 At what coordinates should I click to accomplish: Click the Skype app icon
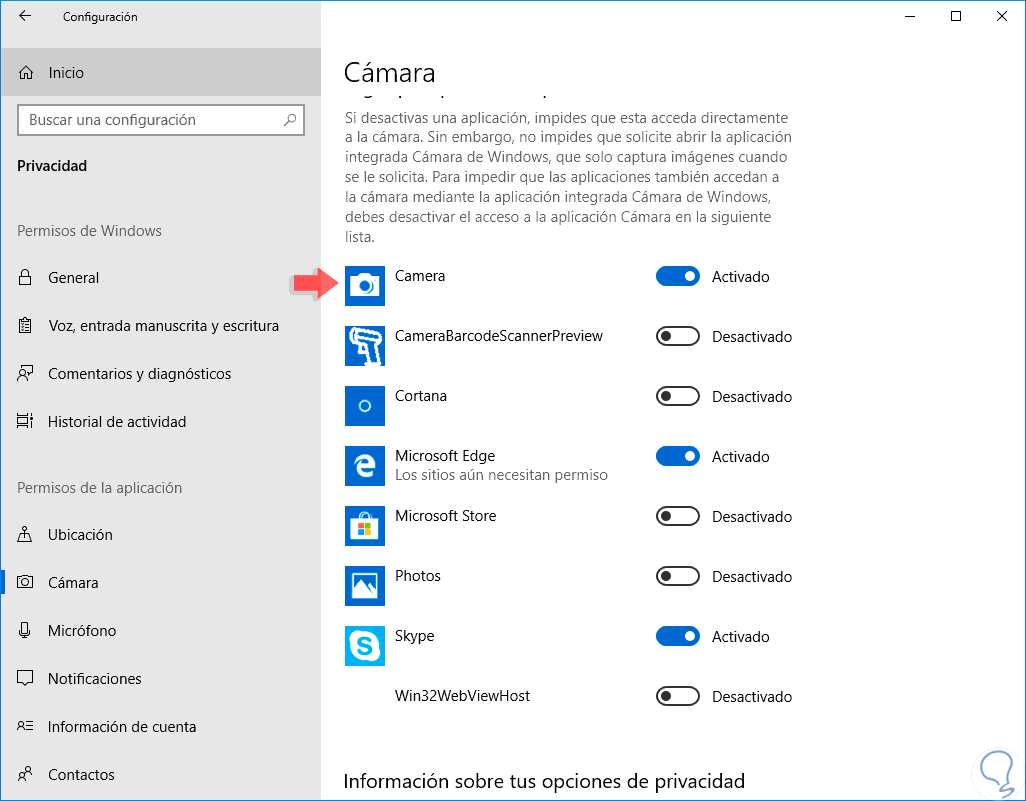pos(364,646)
